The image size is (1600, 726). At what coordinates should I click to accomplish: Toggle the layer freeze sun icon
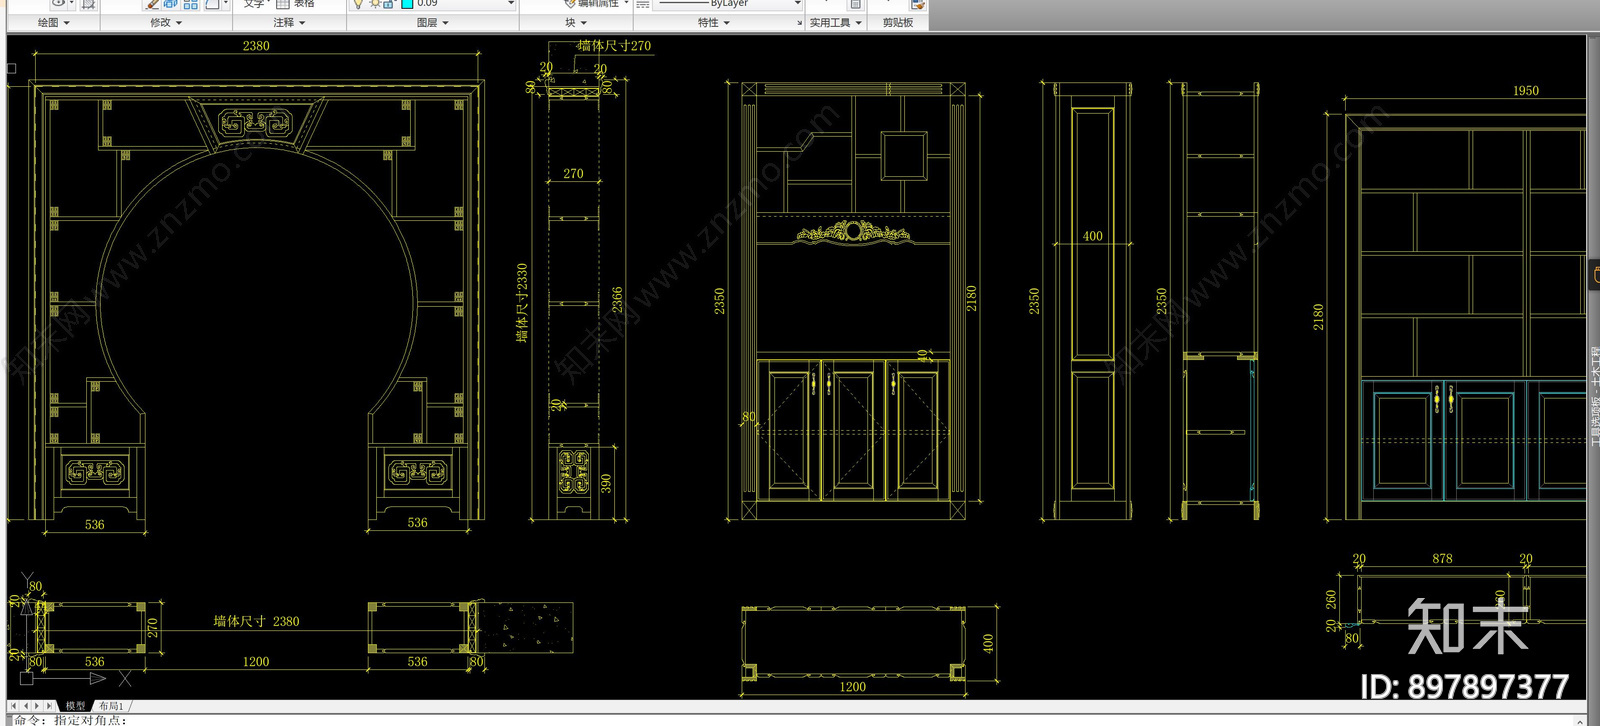click(x=374, y=4)
